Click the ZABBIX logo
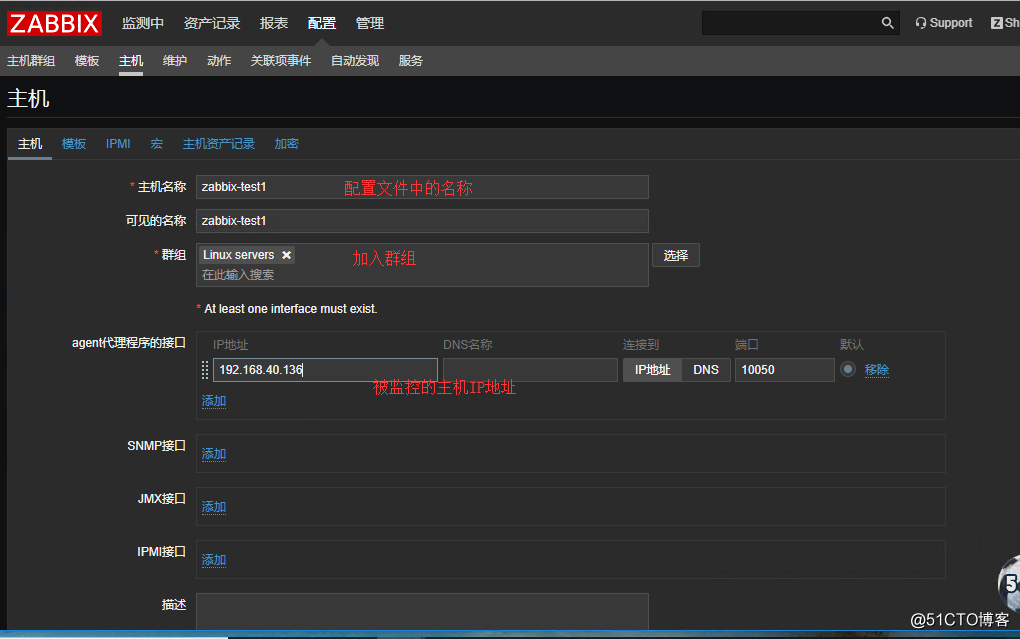The image size is (1020, 639). tap(54, 23)
